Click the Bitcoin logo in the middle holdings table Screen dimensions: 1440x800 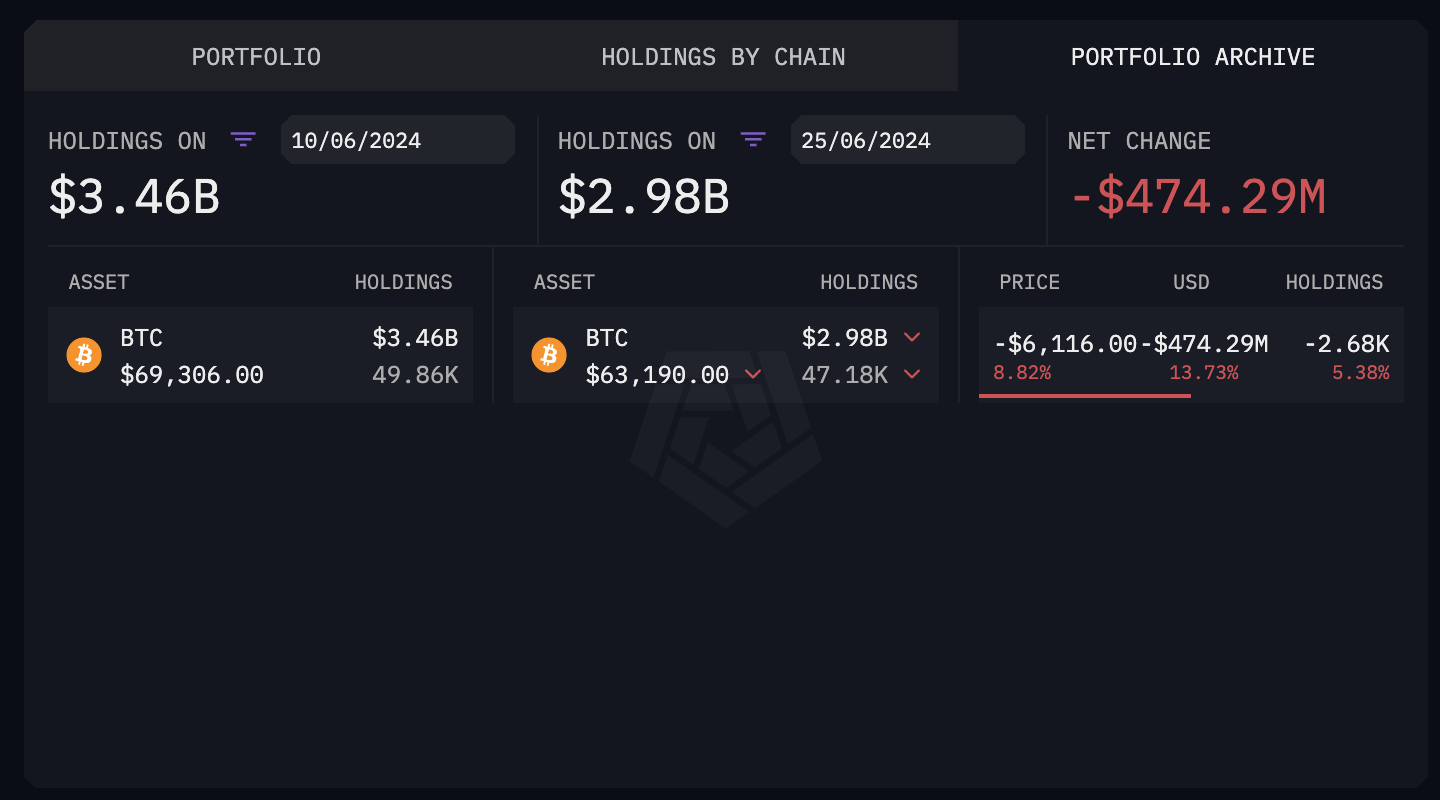tap(549, 355)
